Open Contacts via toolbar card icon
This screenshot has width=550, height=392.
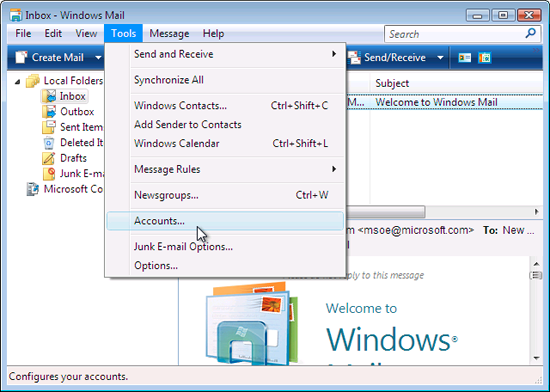pos(465,58)
